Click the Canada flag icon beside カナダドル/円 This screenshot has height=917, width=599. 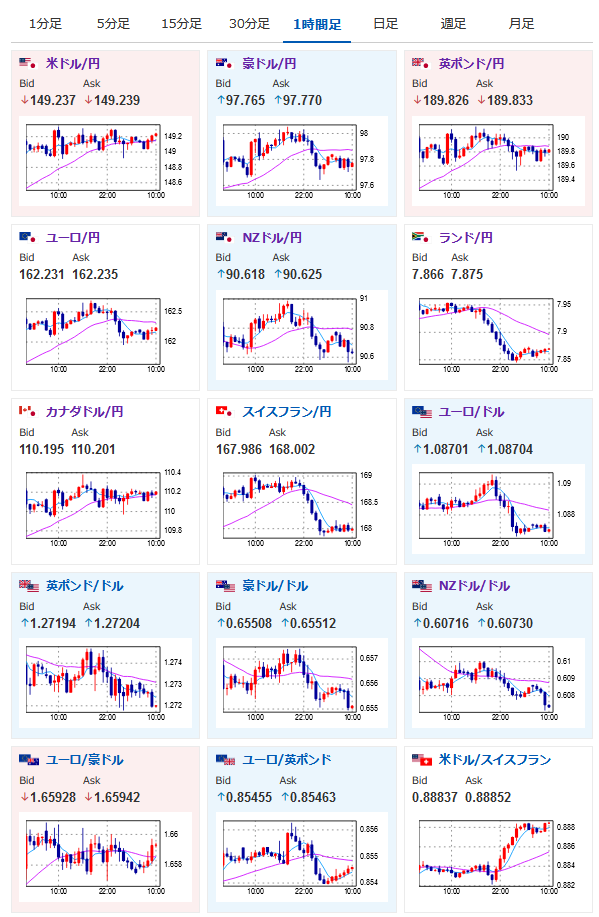pos(27,411)
